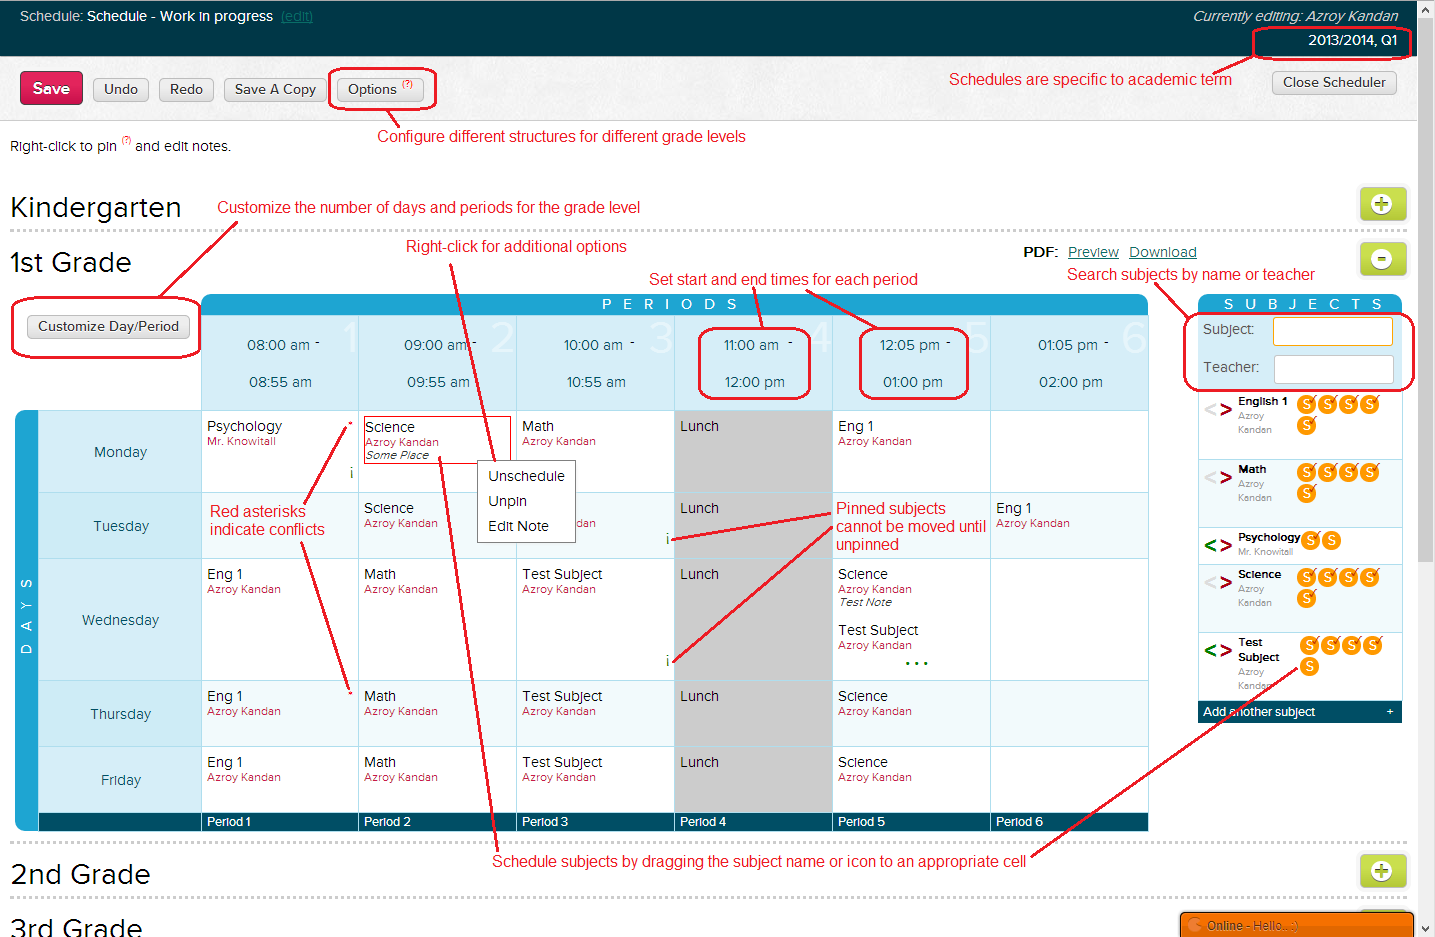Click the green left arrow beside Psychology
The image size is (1435, 937).
1211,544
